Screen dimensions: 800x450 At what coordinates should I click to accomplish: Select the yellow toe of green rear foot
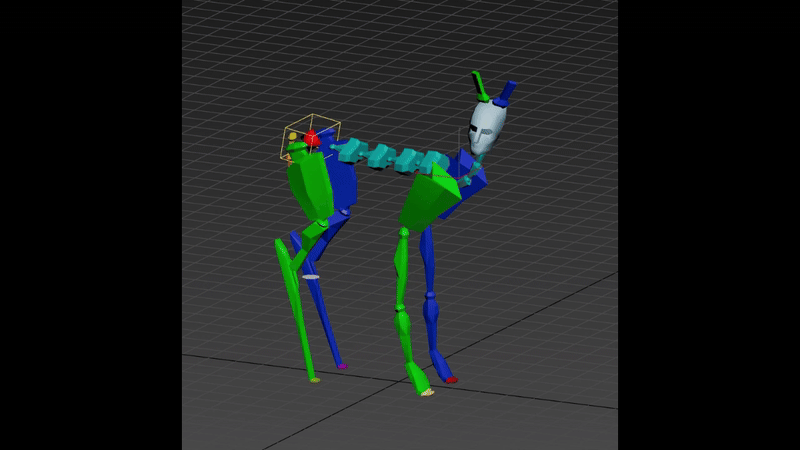coord(314,380)
